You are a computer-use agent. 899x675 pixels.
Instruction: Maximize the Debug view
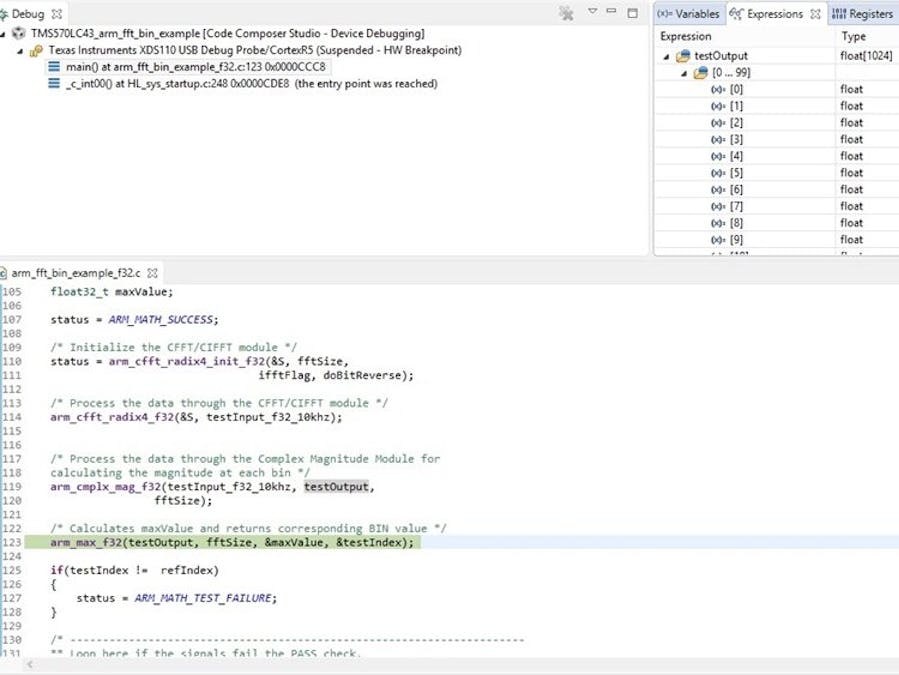coord(631,11)
